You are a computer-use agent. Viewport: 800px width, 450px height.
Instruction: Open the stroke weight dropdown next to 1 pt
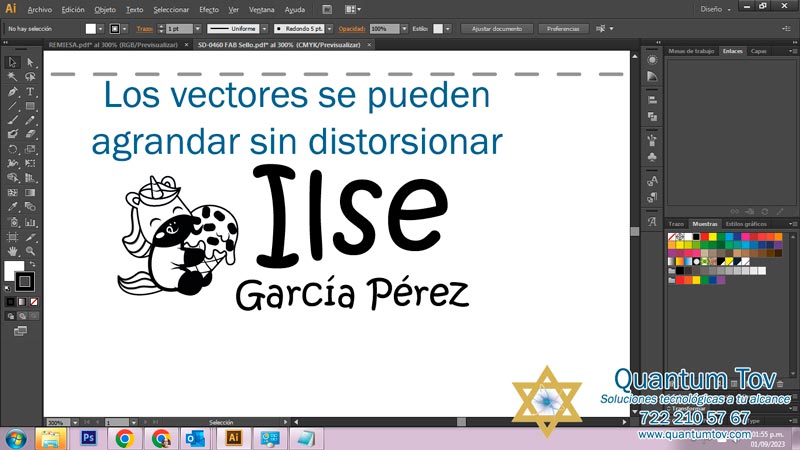tap(197, 29)
